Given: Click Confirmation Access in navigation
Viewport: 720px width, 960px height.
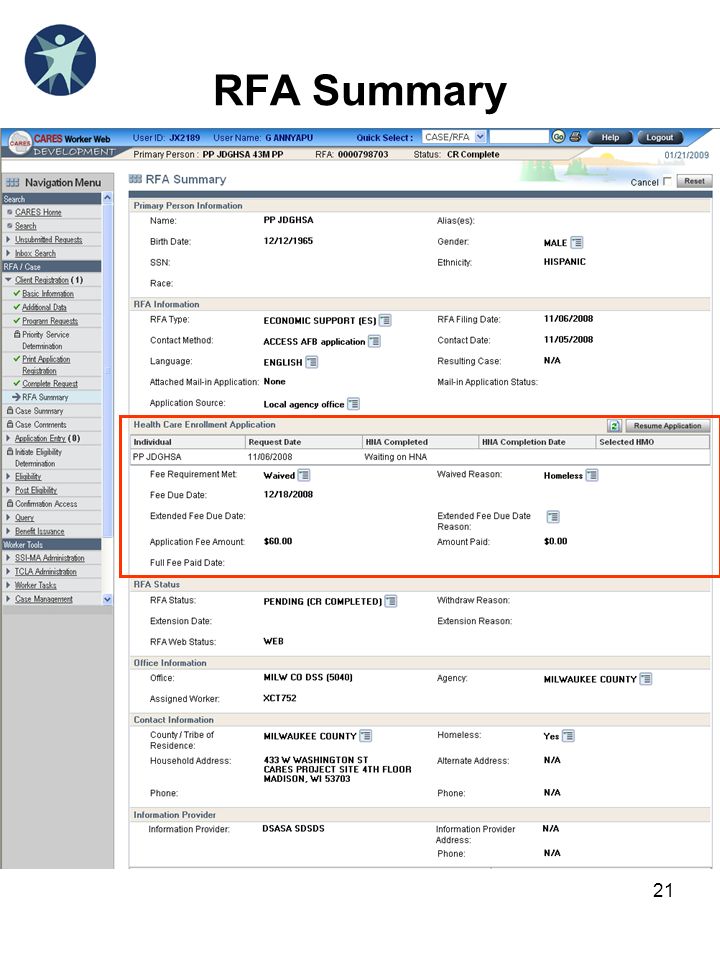Looking at the screenshot, I should [46, 504].
